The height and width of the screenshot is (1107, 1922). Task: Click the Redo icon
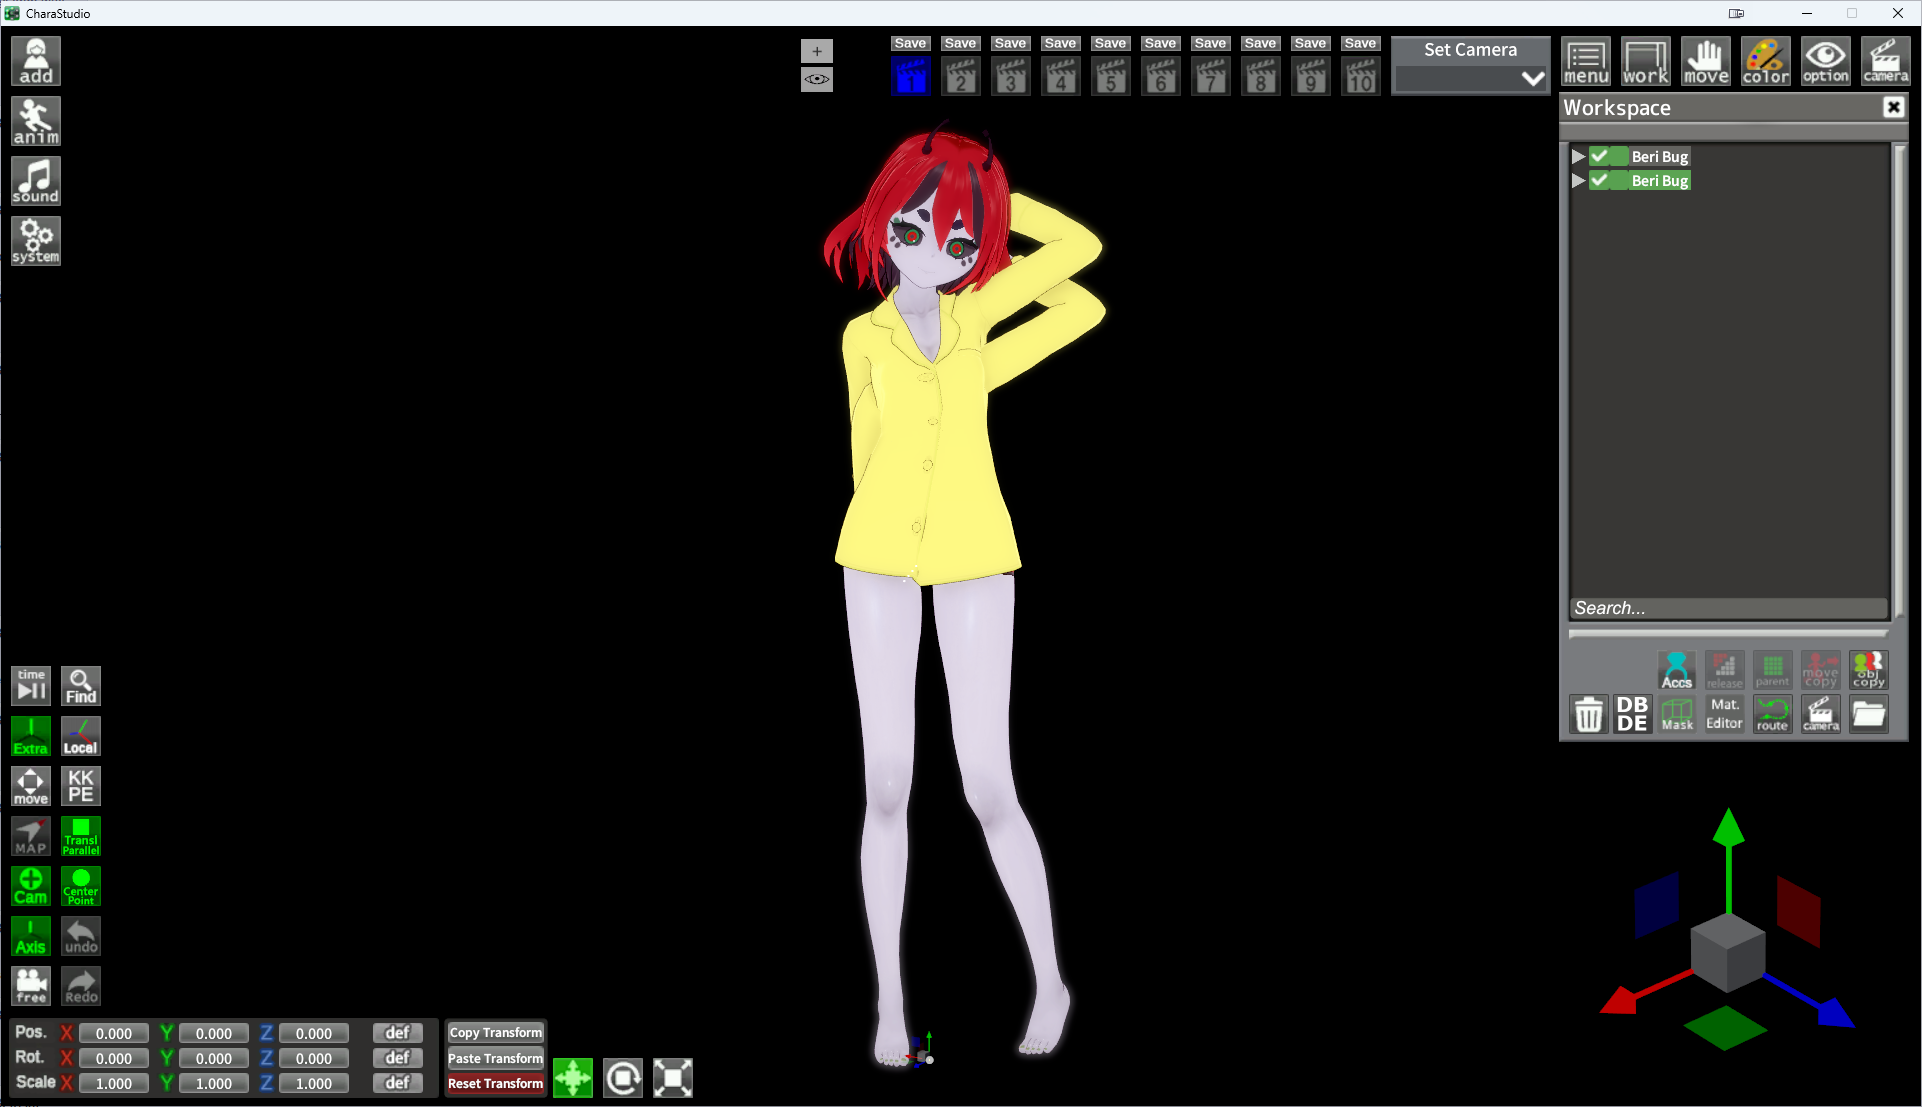(x=81, y=986)
